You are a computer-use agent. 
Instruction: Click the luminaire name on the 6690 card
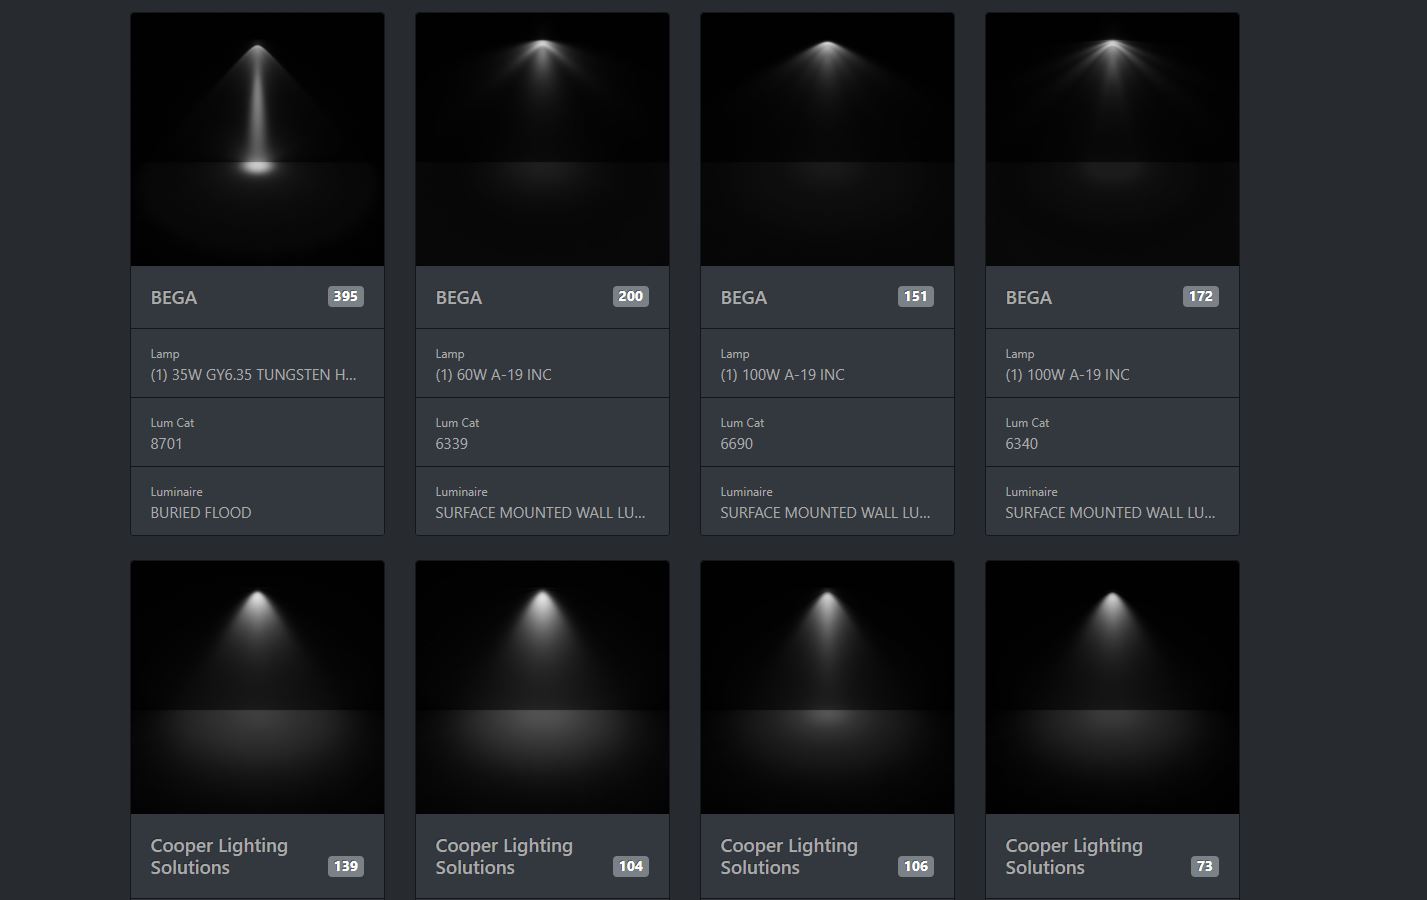click(x=826, y=513)
